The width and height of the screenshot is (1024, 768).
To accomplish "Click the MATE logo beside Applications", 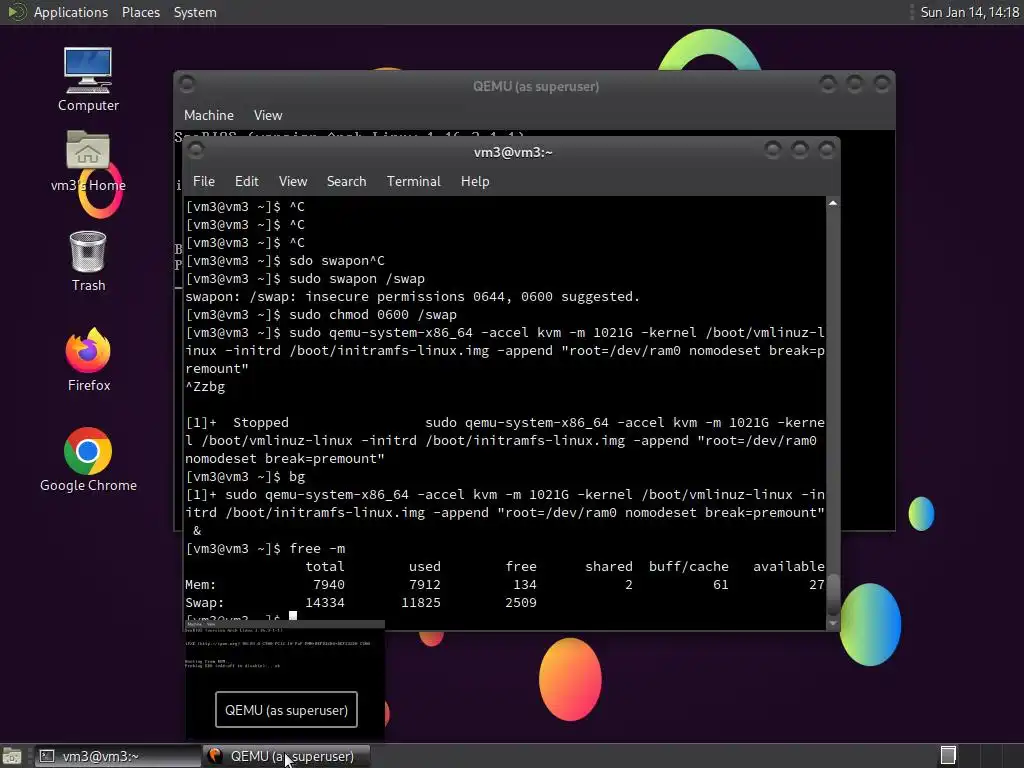I will pos(16,12).
